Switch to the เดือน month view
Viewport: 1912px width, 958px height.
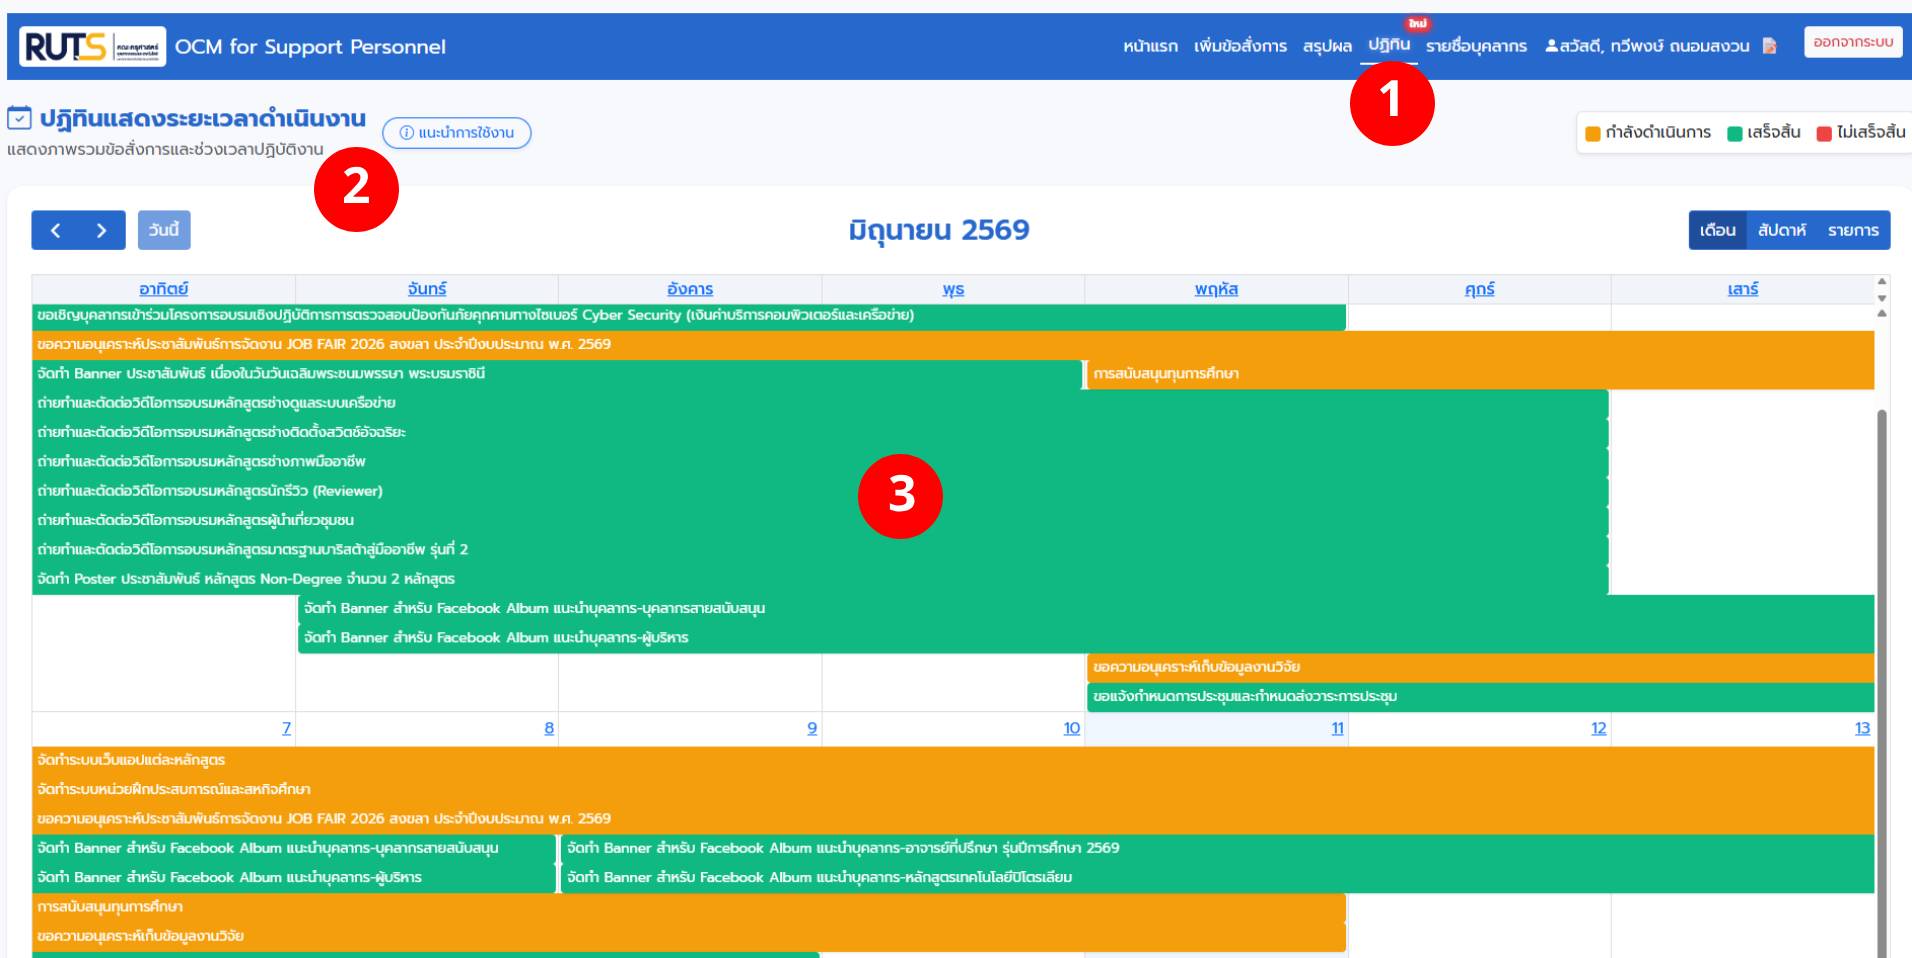pyautogui.click(x=1717, y=230)
